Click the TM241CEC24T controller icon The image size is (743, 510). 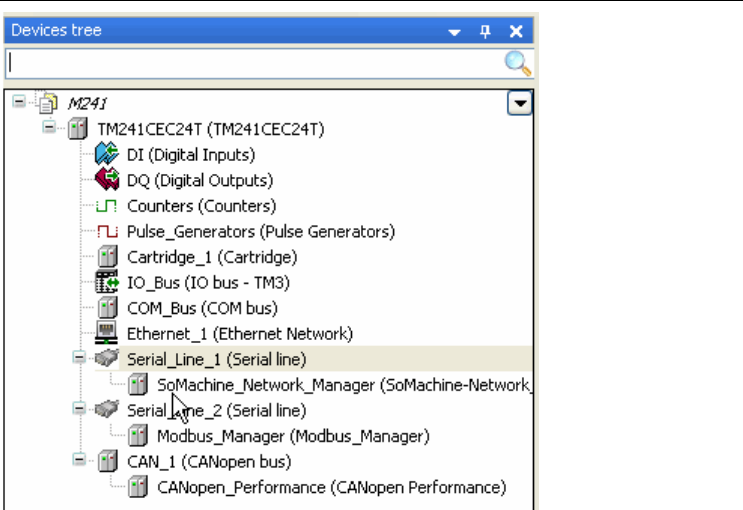(x=77, y=128)
